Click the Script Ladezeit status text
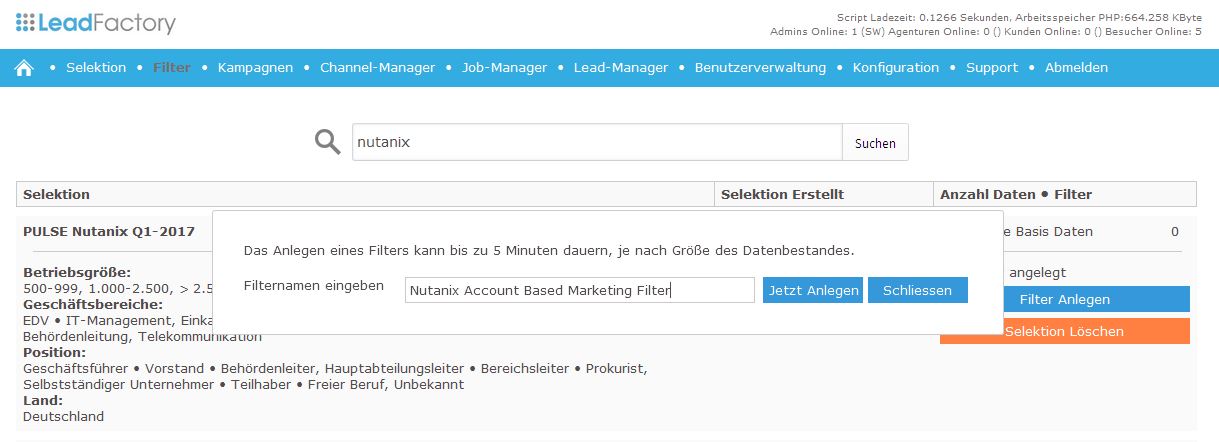The width and height of the screenshot is (1219, 442). [1019, 18]
